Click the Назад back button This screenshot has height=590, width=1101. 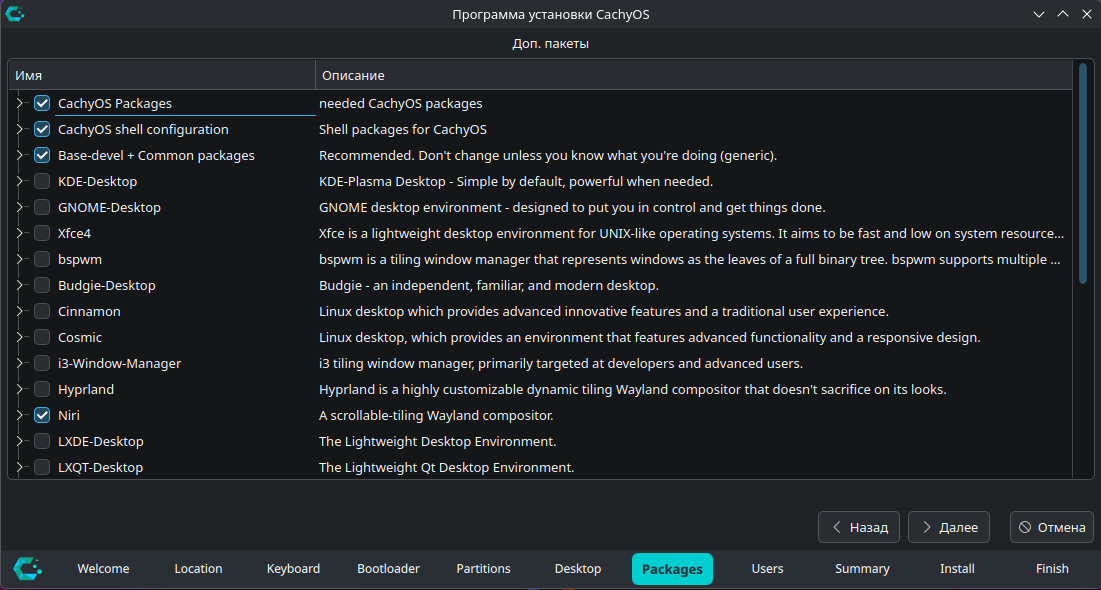coord(859,527)
